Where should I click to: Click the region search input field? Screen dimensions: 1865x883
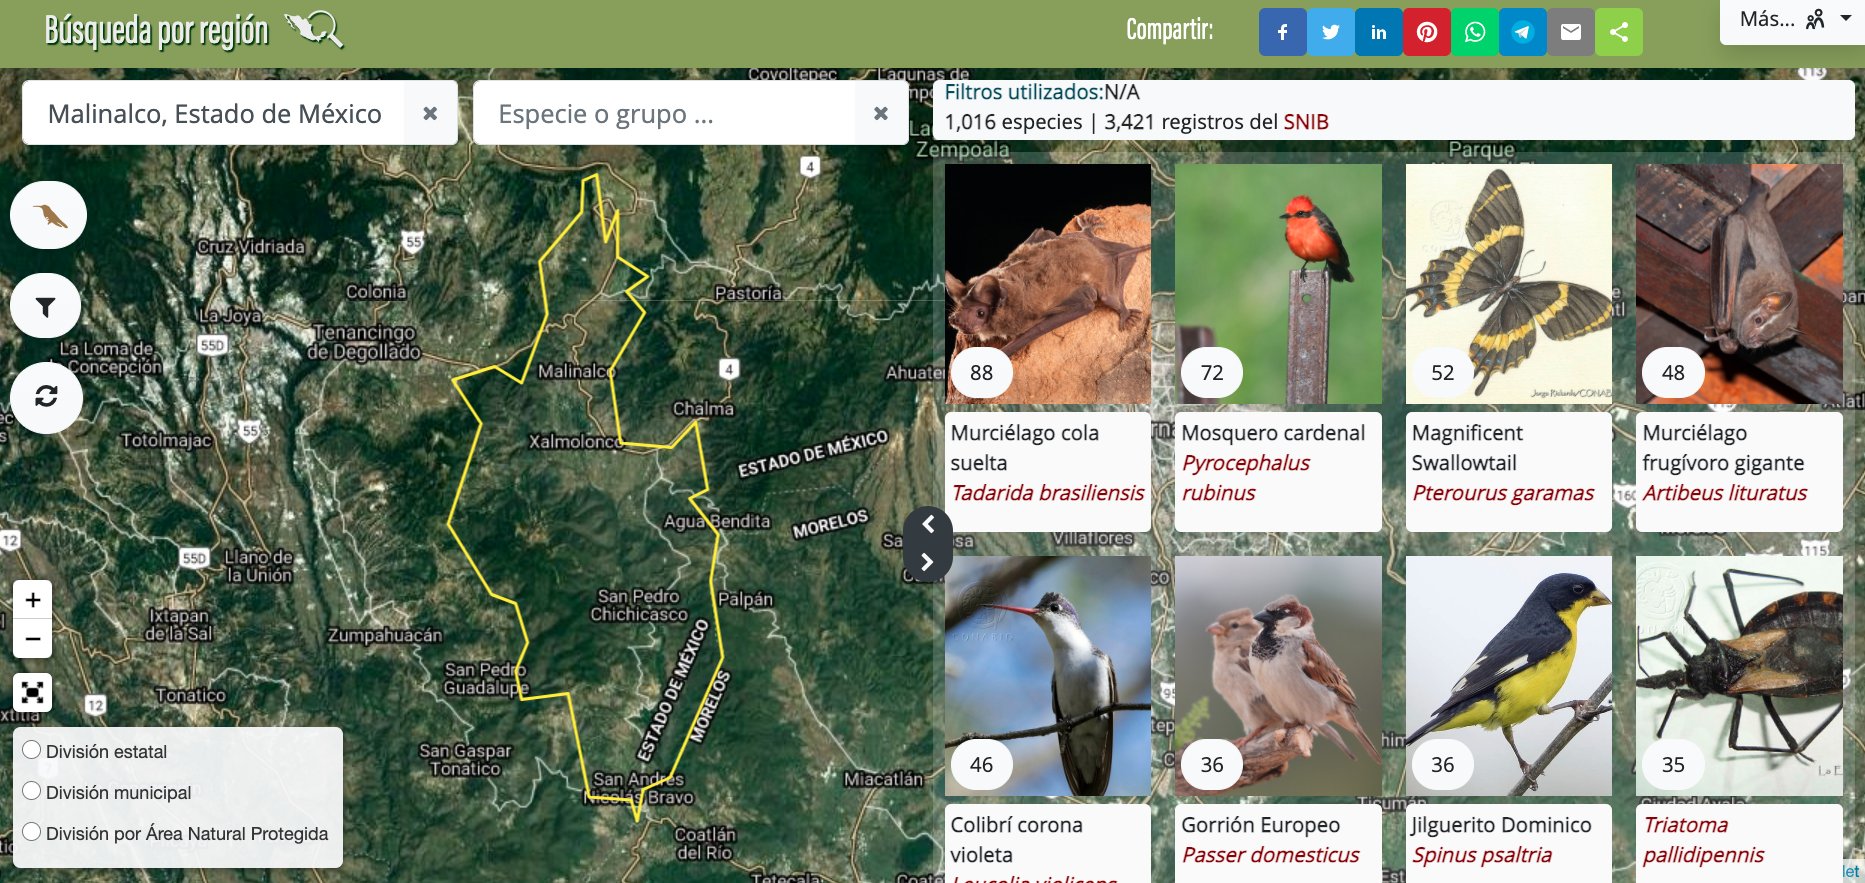click(214, 113)
